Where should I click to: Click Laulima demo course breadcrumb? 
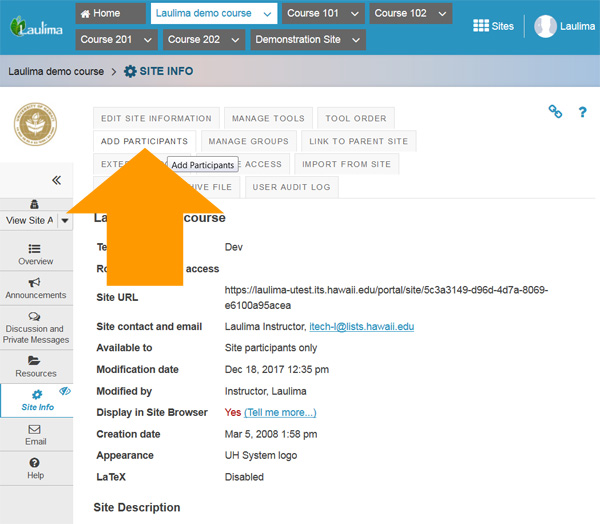(x=56, y=71)
